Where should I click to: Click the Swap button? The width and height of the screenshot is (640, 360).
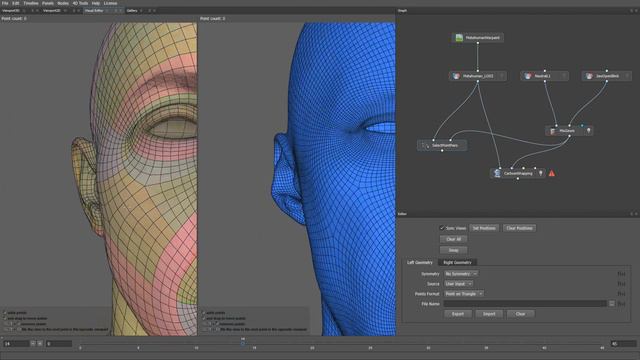tap(453, 250)
